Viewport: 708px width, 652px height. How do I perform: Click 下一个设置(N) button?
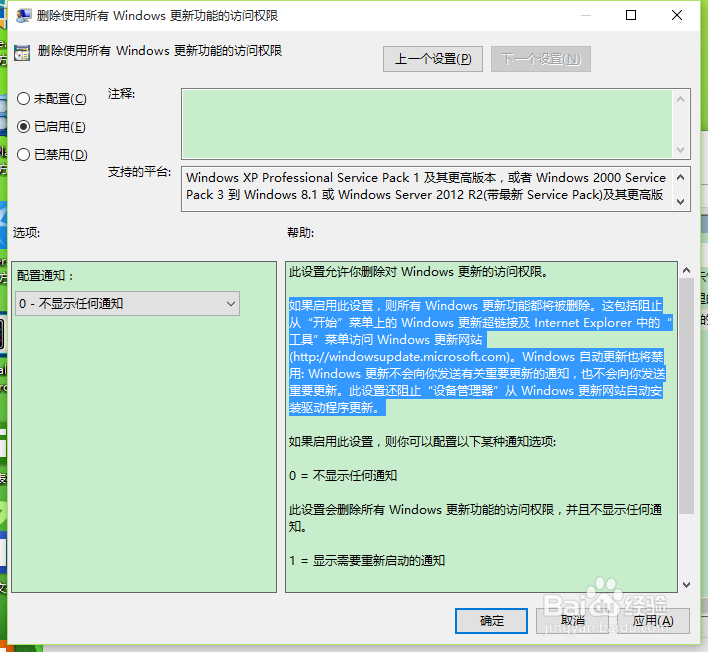click(x=540, y=59)
